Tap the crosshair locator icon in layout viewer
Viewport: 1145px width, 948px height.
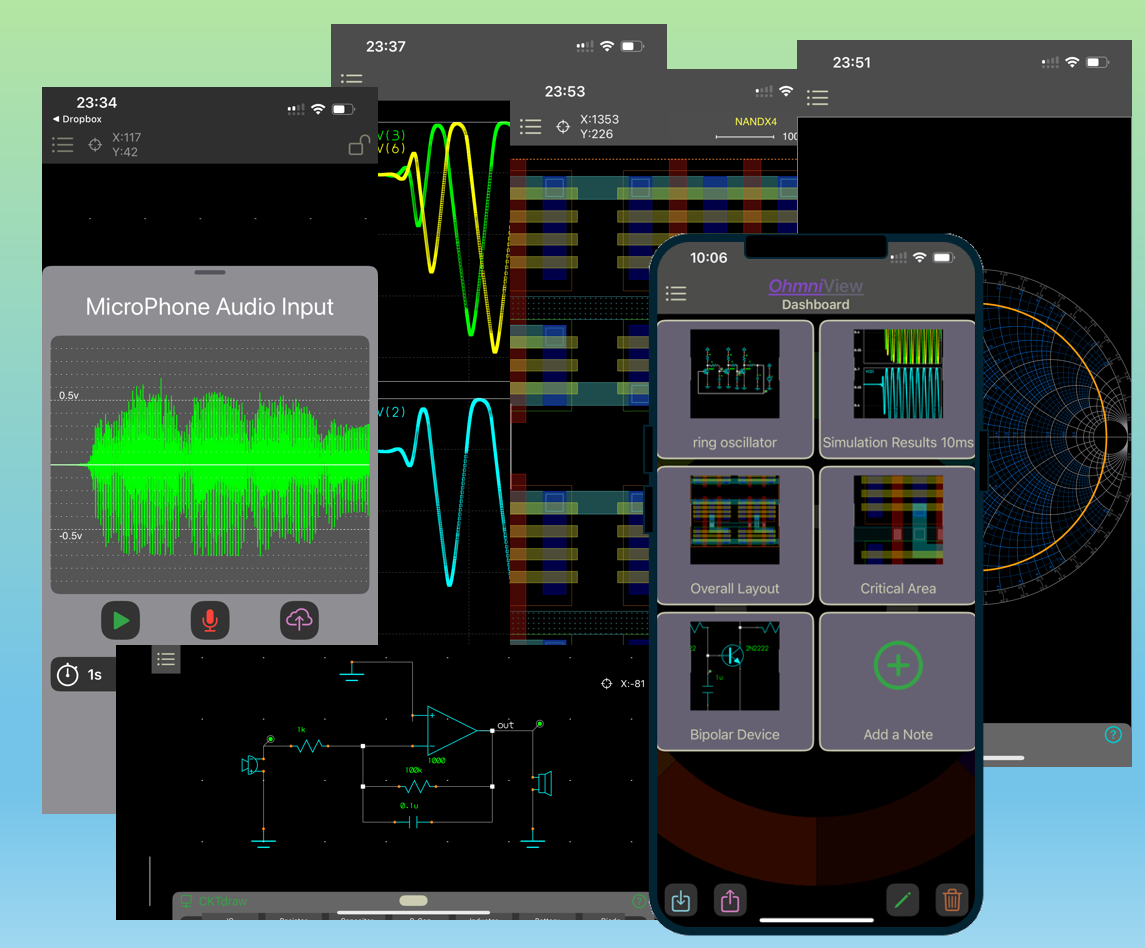click(562, 126)
